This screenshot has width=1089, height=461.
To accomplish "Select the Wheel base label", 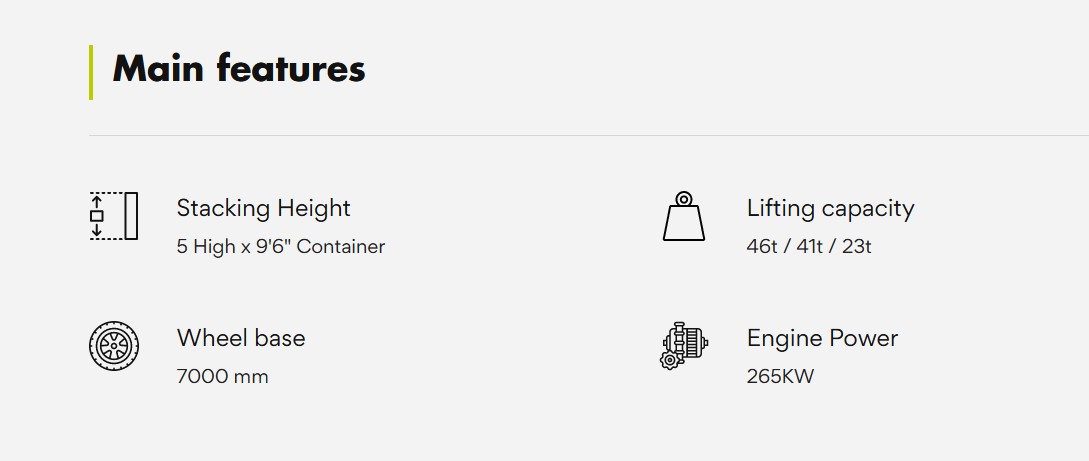I will pos(241,338).
